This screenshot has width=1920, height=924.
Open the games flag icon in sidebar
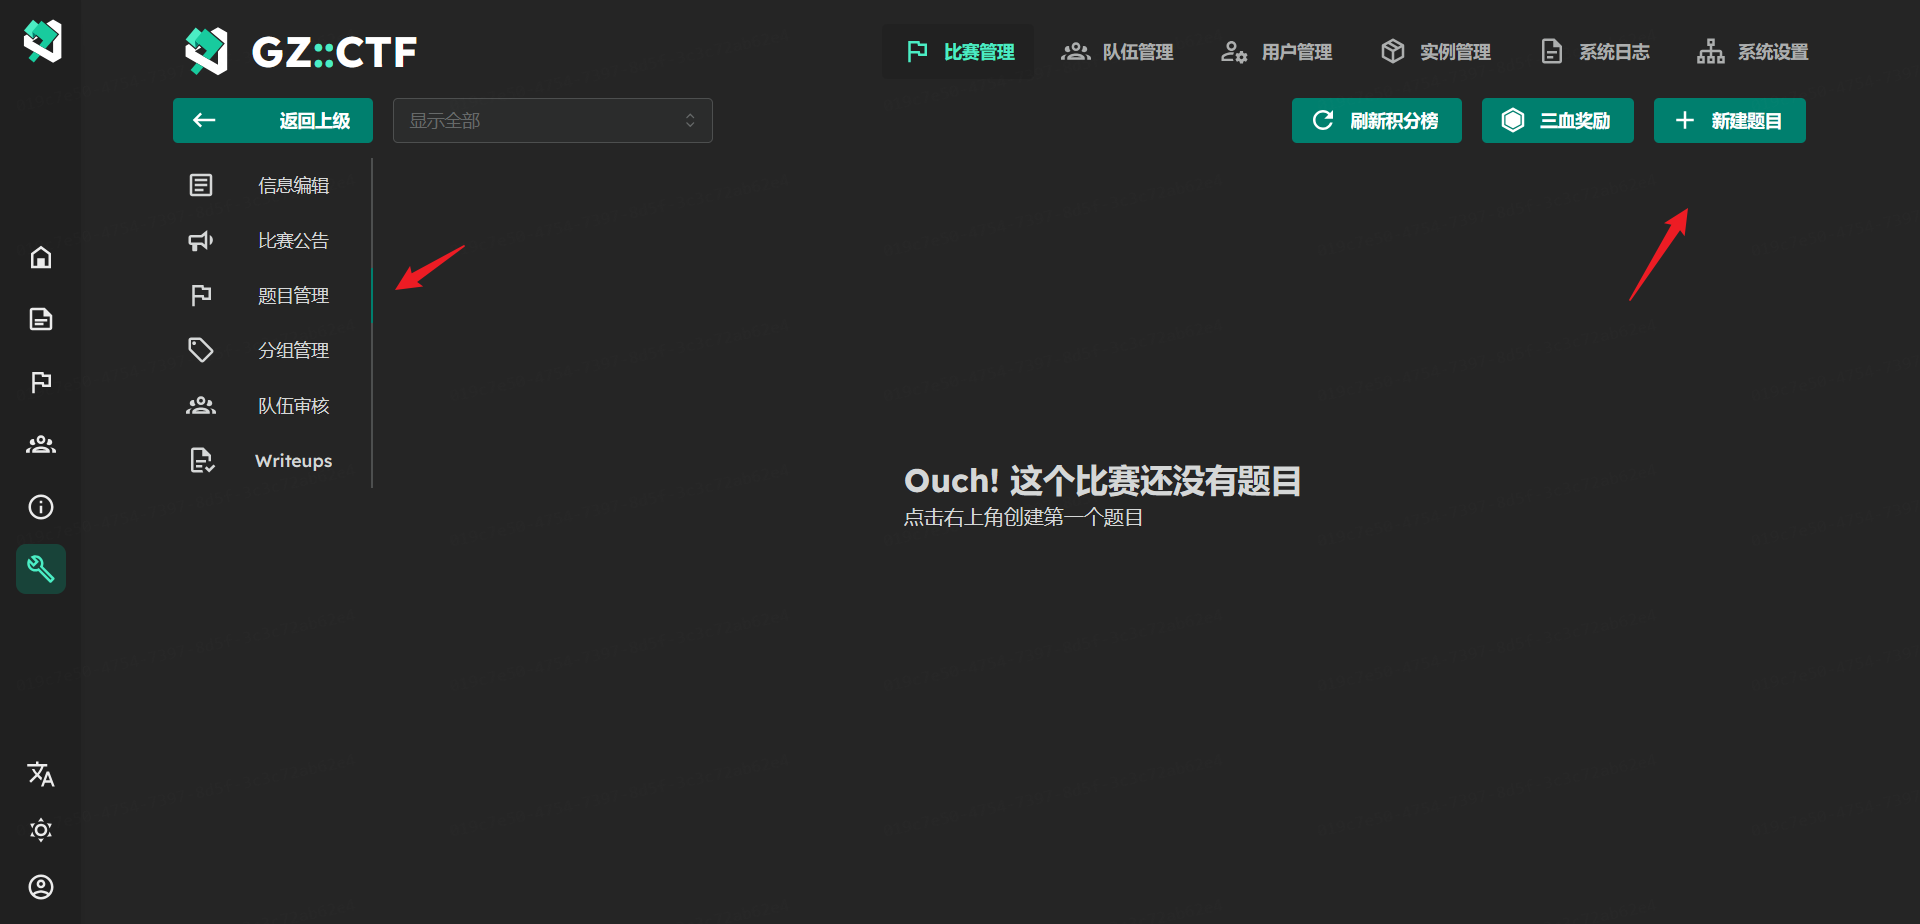(41, 382)
